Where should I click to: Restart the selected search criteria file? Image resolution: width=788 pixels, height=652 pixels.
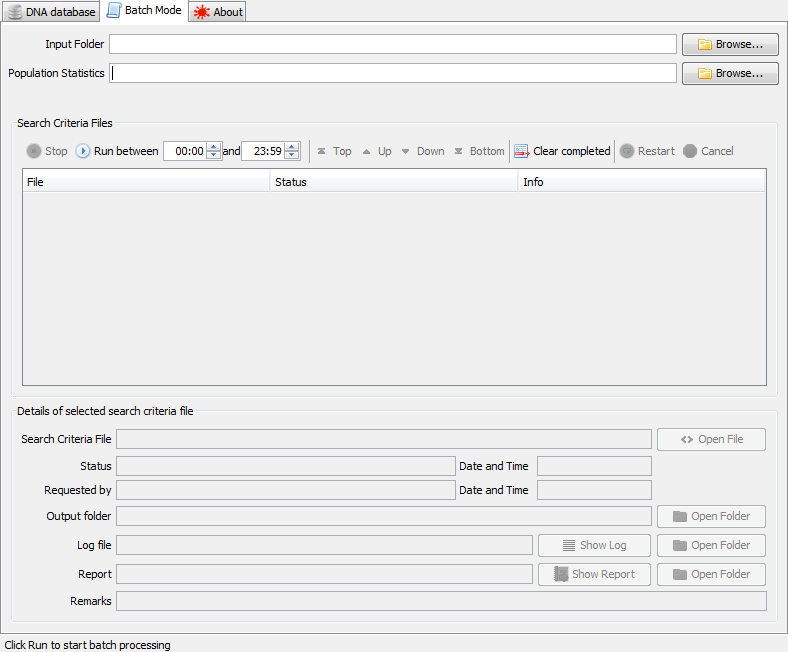[647, 151]
